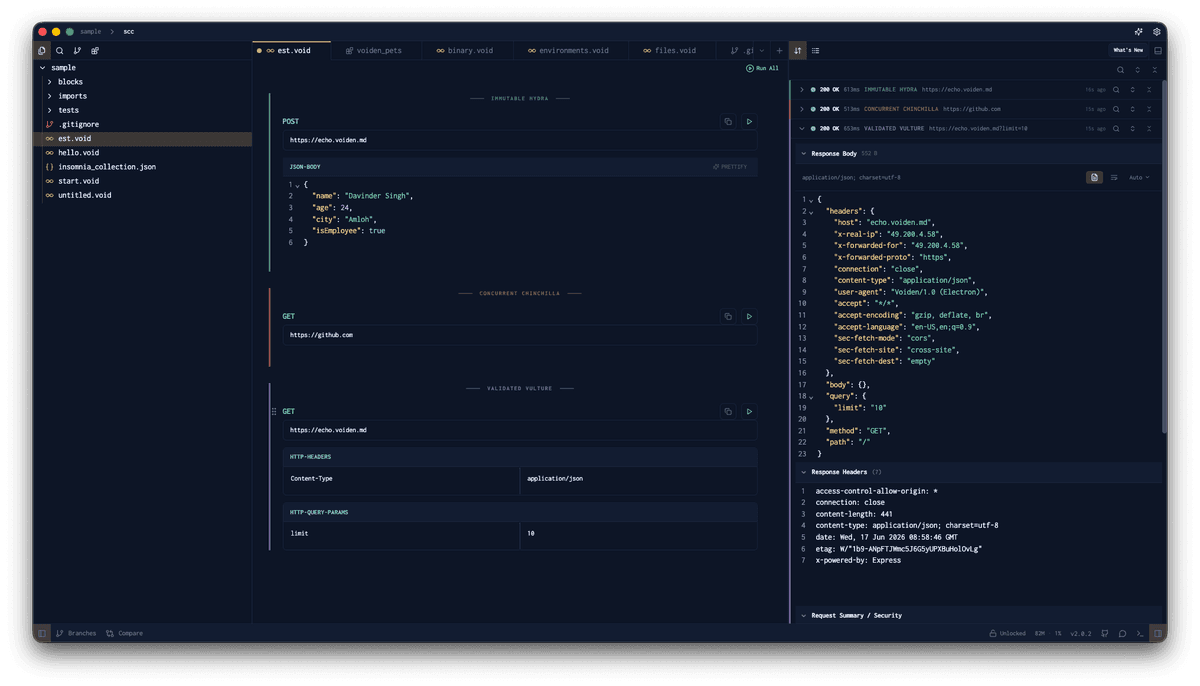Image resolution: width=1200 pixels, height=686 pixels.
Task: Click the sparkle icon beside settings gear
Action: click(x=1139, y=31)
